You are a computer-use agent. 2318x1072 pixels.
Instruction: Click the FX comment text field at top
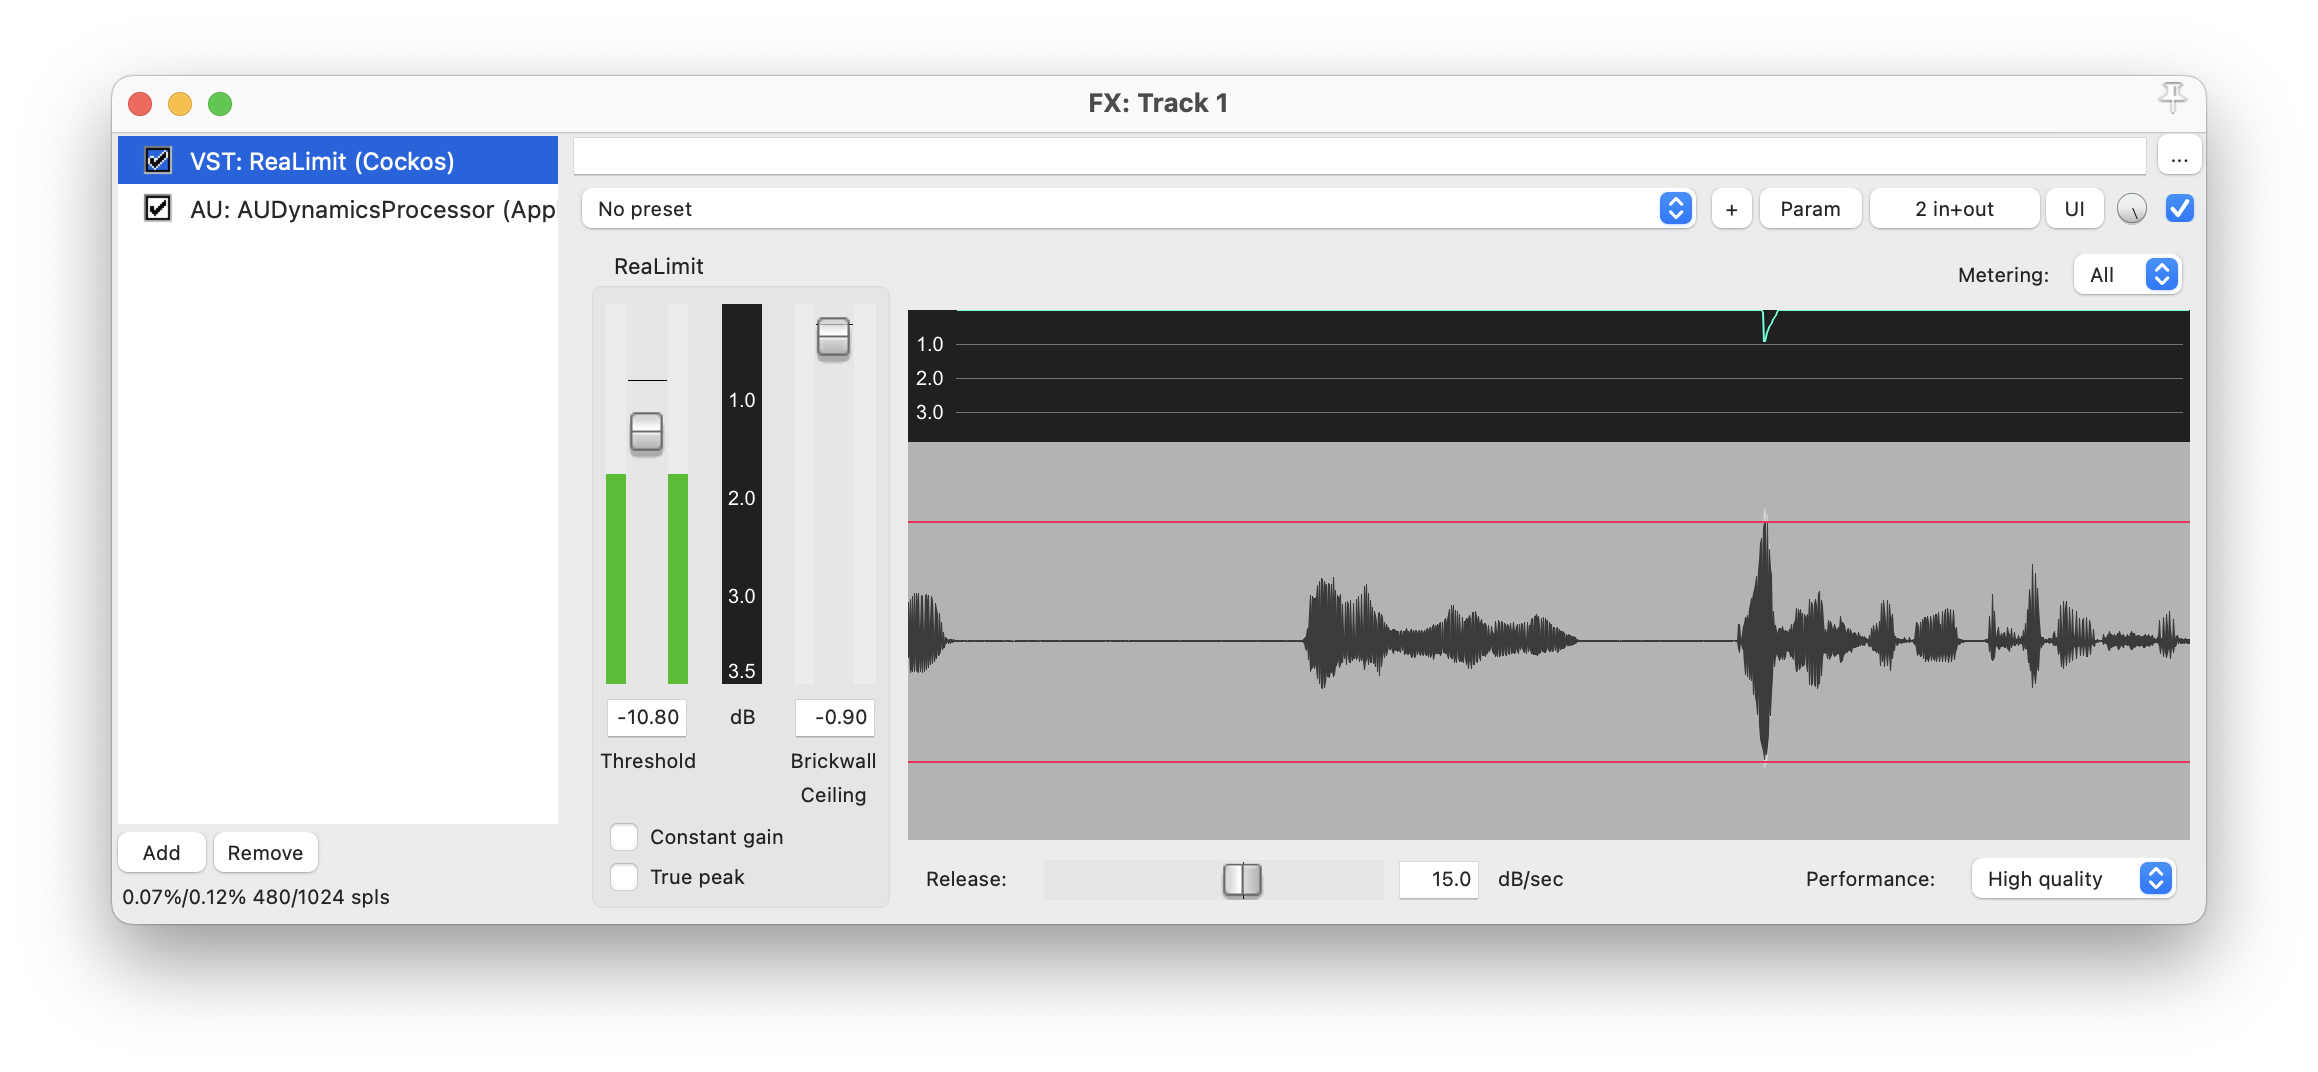[x=1360, y=157]
